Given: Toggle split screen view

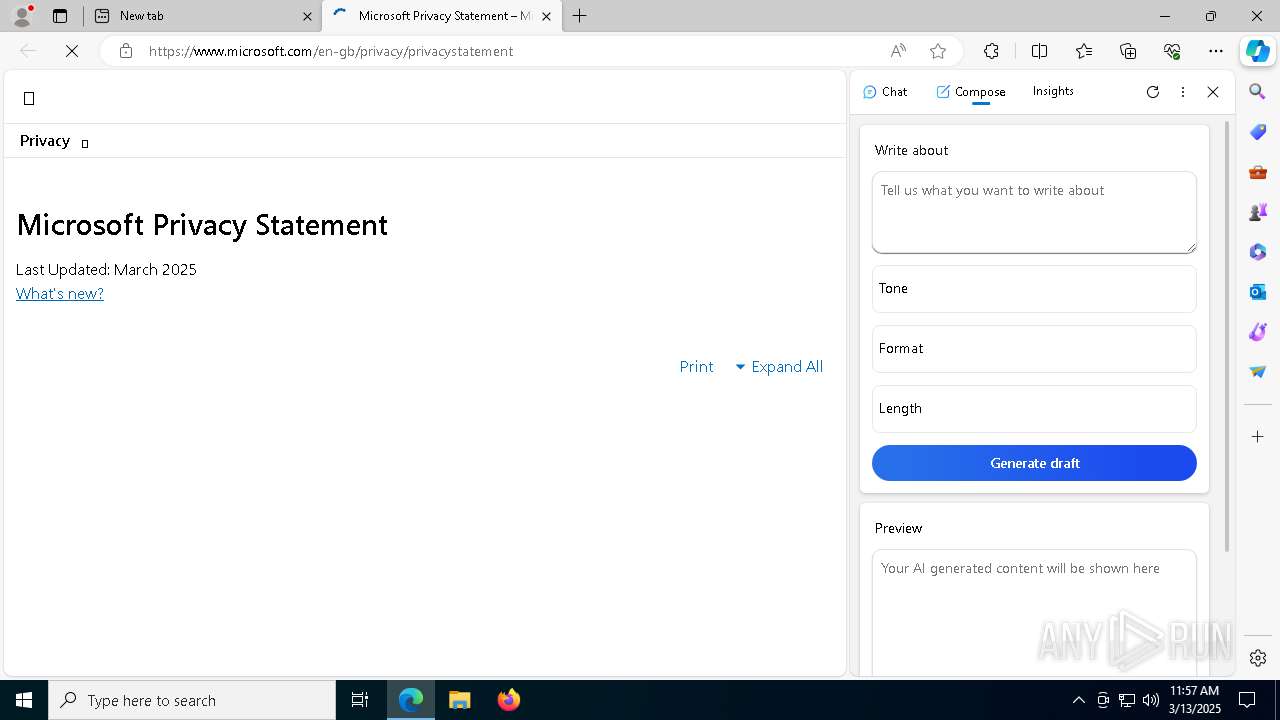Looking at the screenshot, I should point(1039,51).
